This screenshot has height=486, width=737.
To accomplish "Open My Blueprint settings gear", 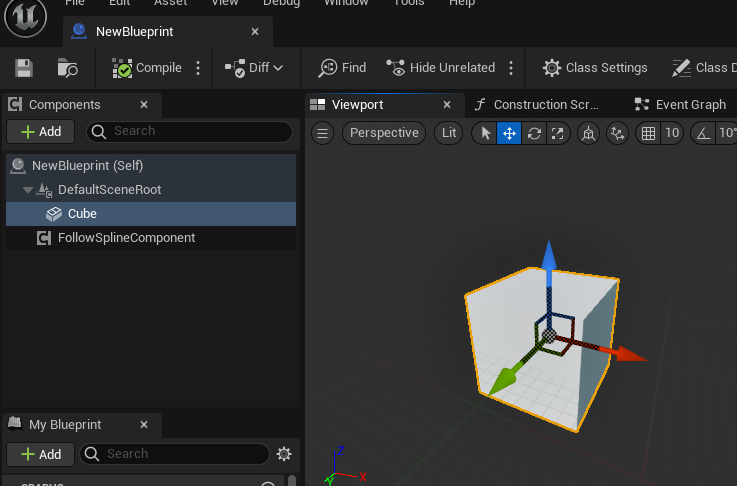I will (284, 454).
